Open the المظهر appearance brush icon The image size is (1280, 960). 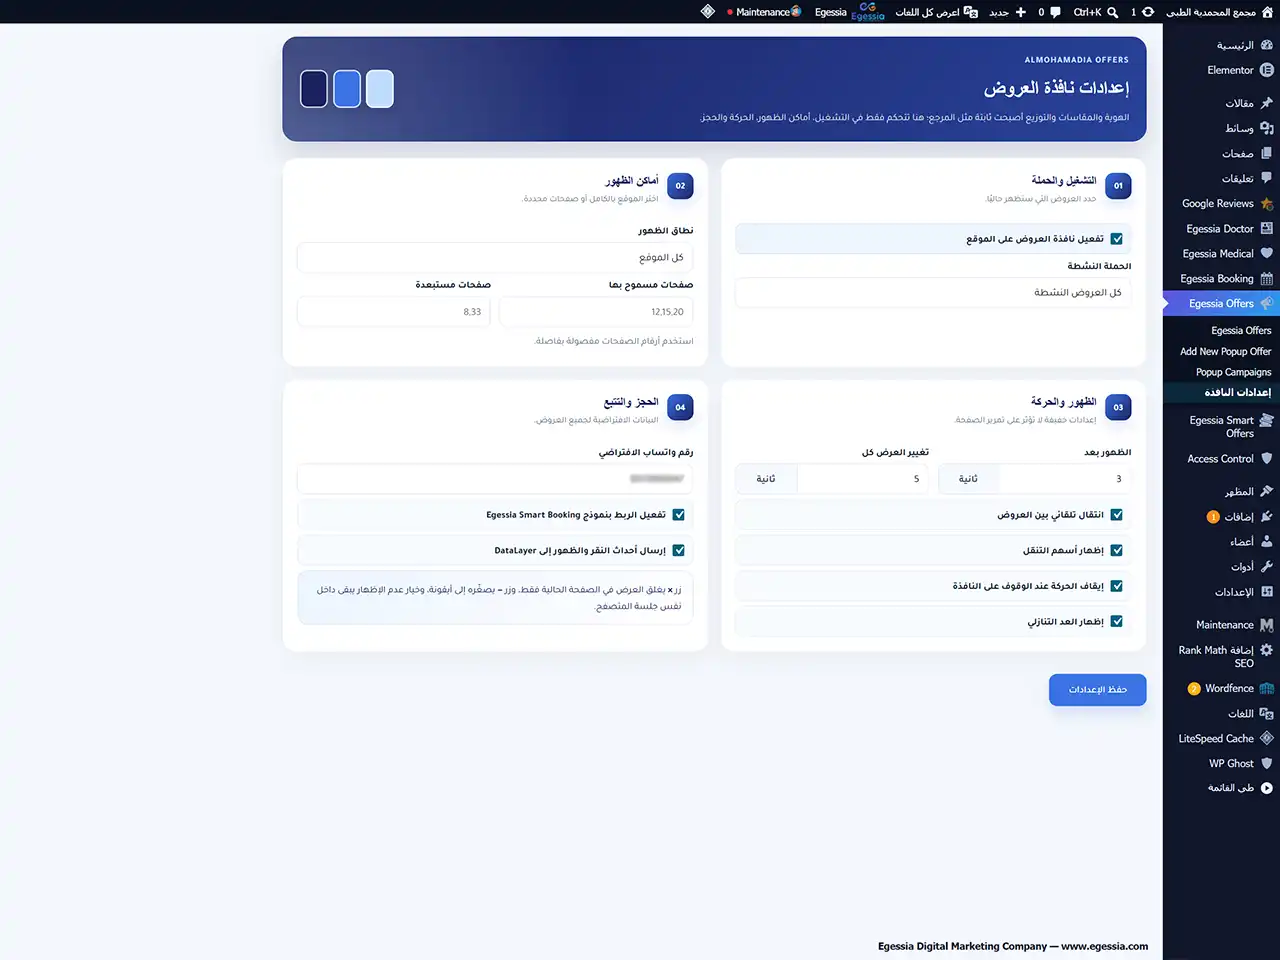[x=1267, y=491]
